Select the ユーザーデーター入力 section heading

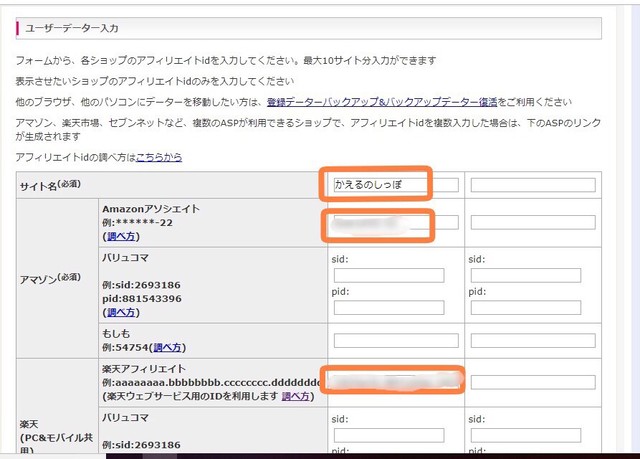click(x=72, y=28)
